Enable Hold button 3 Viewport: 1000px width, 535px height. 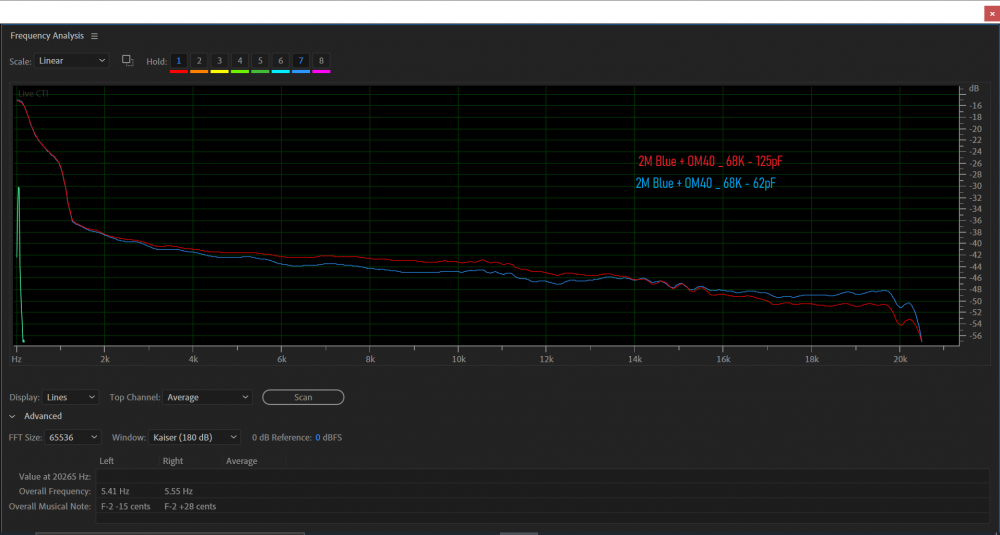(x=219, y=61)
